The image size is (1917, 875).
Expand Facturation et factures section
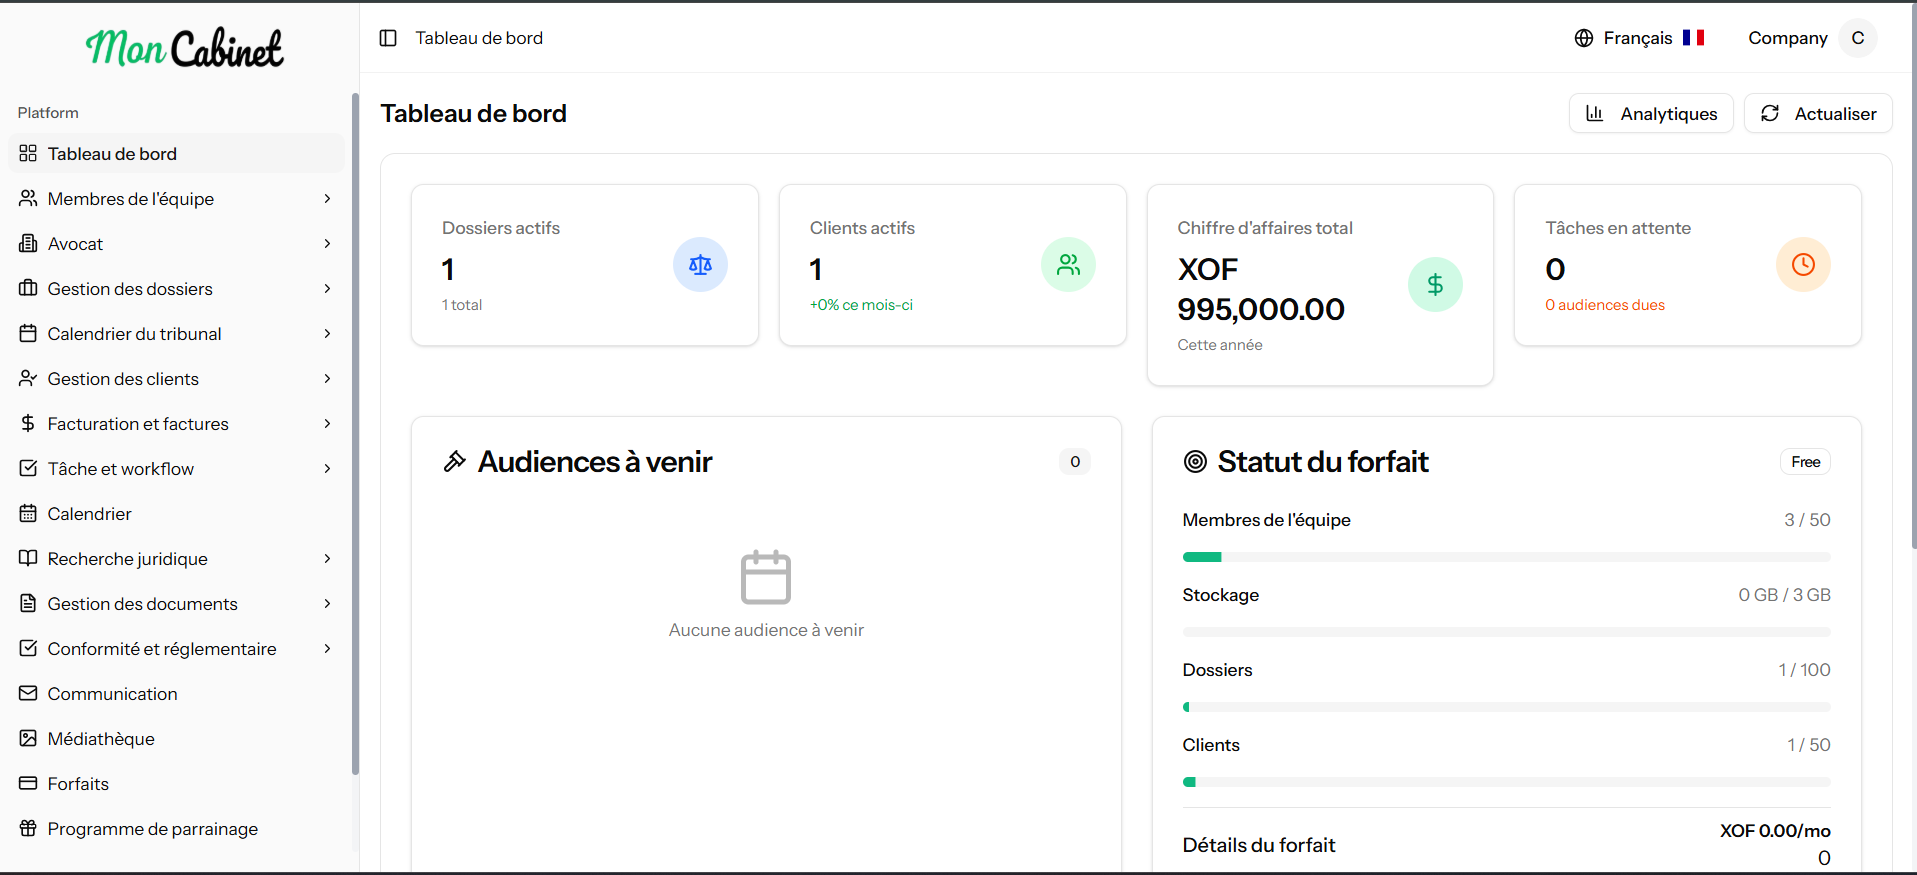pos(327,424)
